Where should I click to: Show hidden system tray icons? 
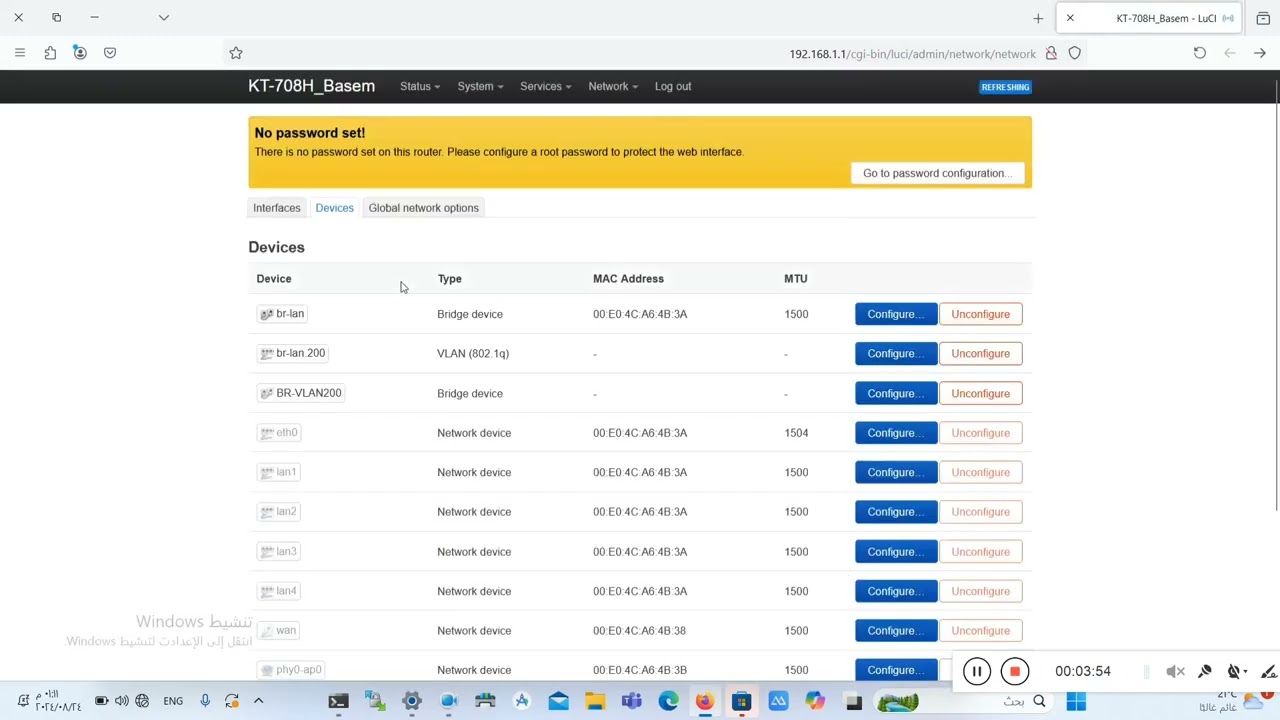click(x=258, y=701)
